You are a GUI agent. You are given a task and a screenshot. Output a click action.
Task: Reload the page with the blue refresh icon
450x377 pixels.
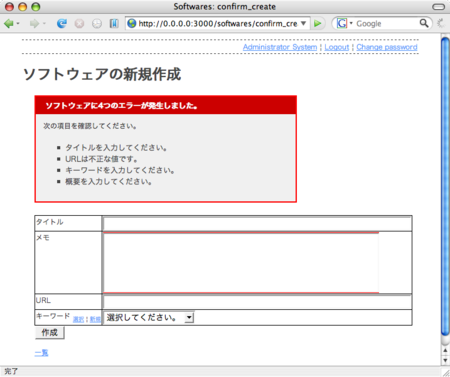point(62,24)
